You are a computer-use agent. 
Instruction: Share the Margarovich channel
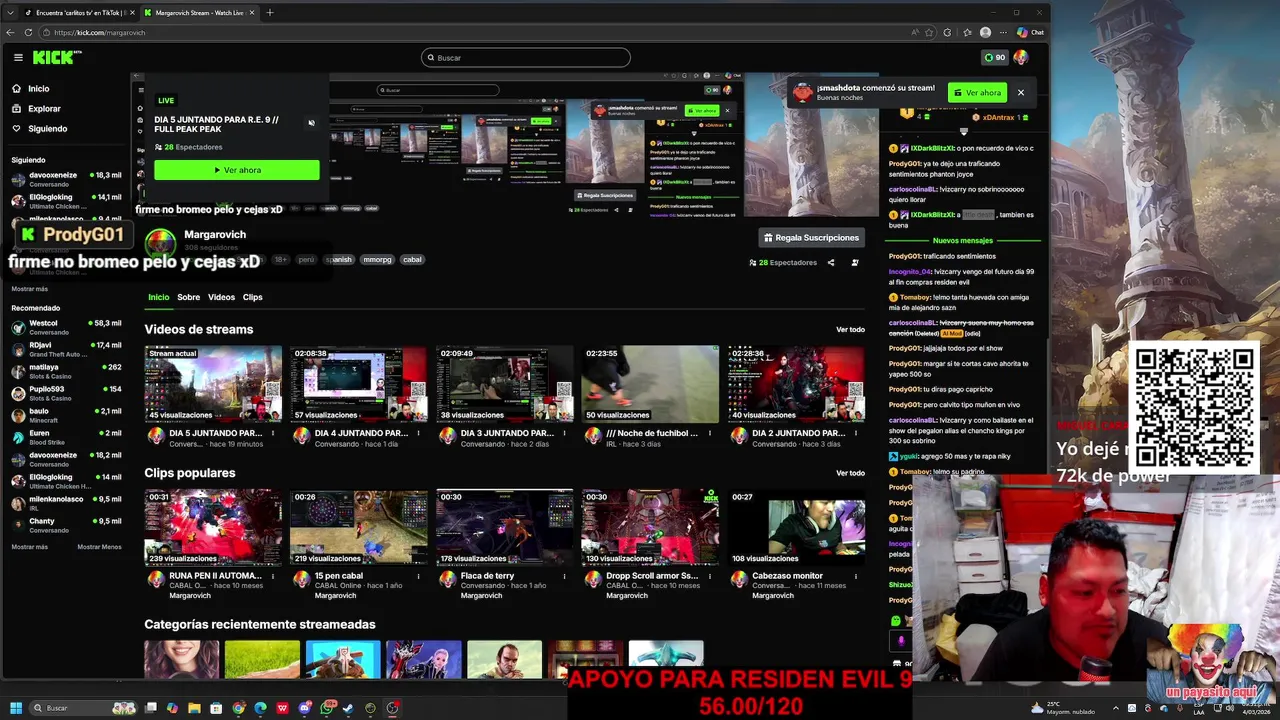coord(830,263)
